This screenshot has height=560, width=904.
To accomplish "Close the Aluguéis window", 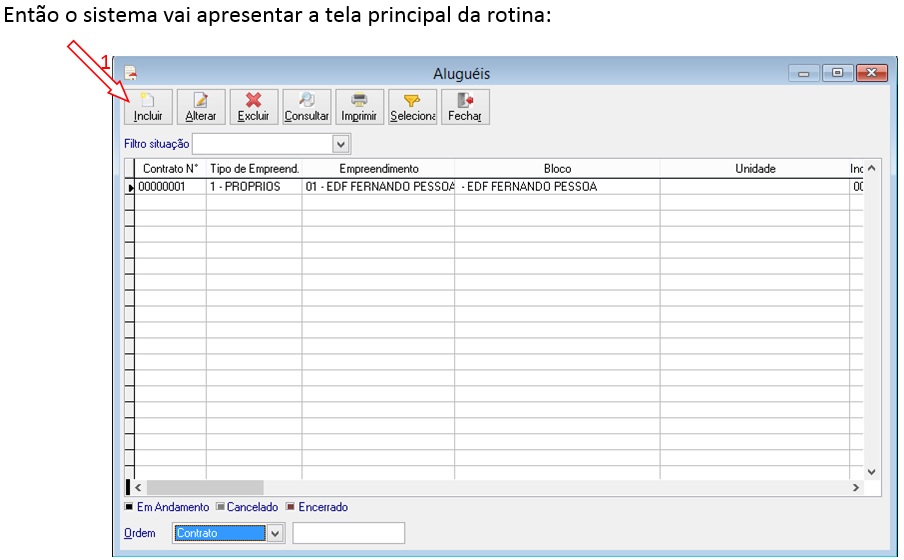I will [872, 73].
